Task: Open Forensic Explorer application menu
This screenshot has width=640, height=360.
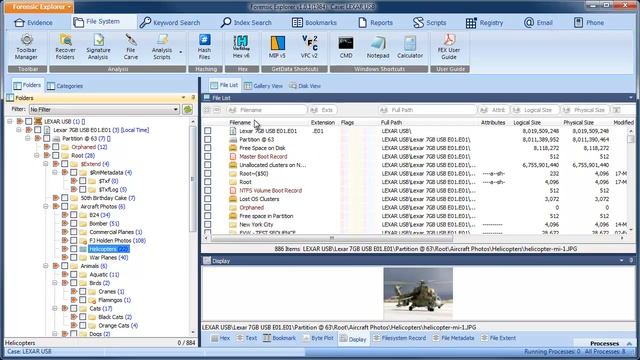Action: (x=39, y=7)
